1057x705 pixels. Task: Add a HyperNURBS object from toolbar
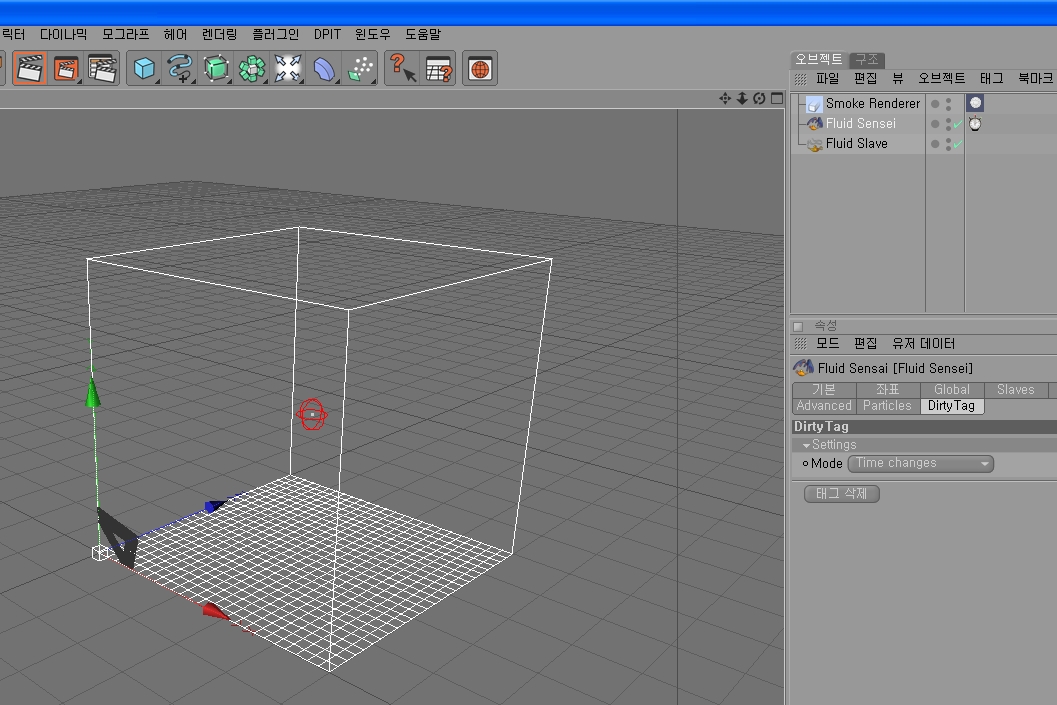click(216, 68)
